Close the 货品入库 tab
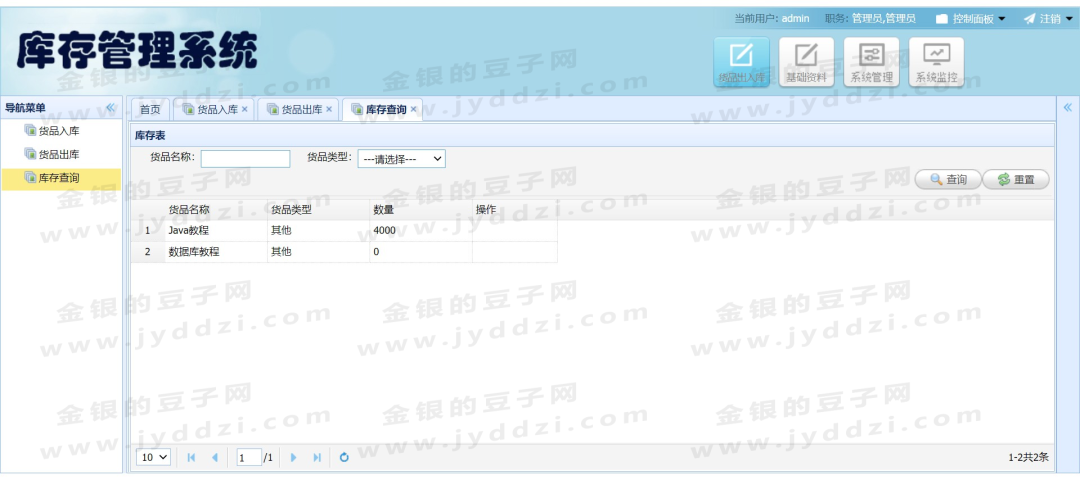Image resolution: width=1080 pixels, height=489 pixels. (245, 109)
